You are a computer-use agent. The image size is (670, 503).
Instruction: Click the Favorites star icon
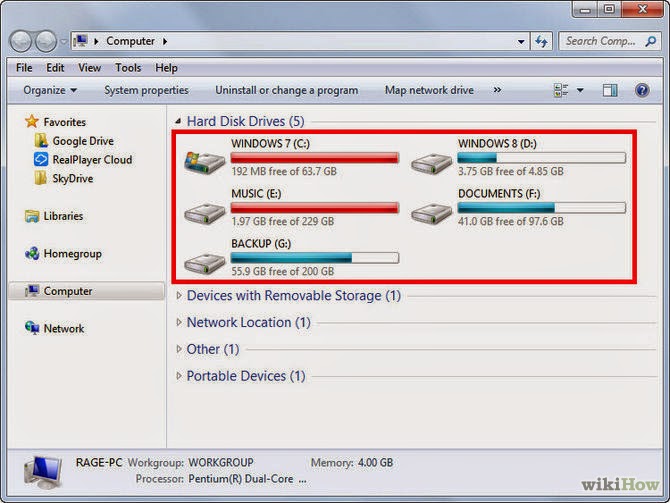(32, 121)
